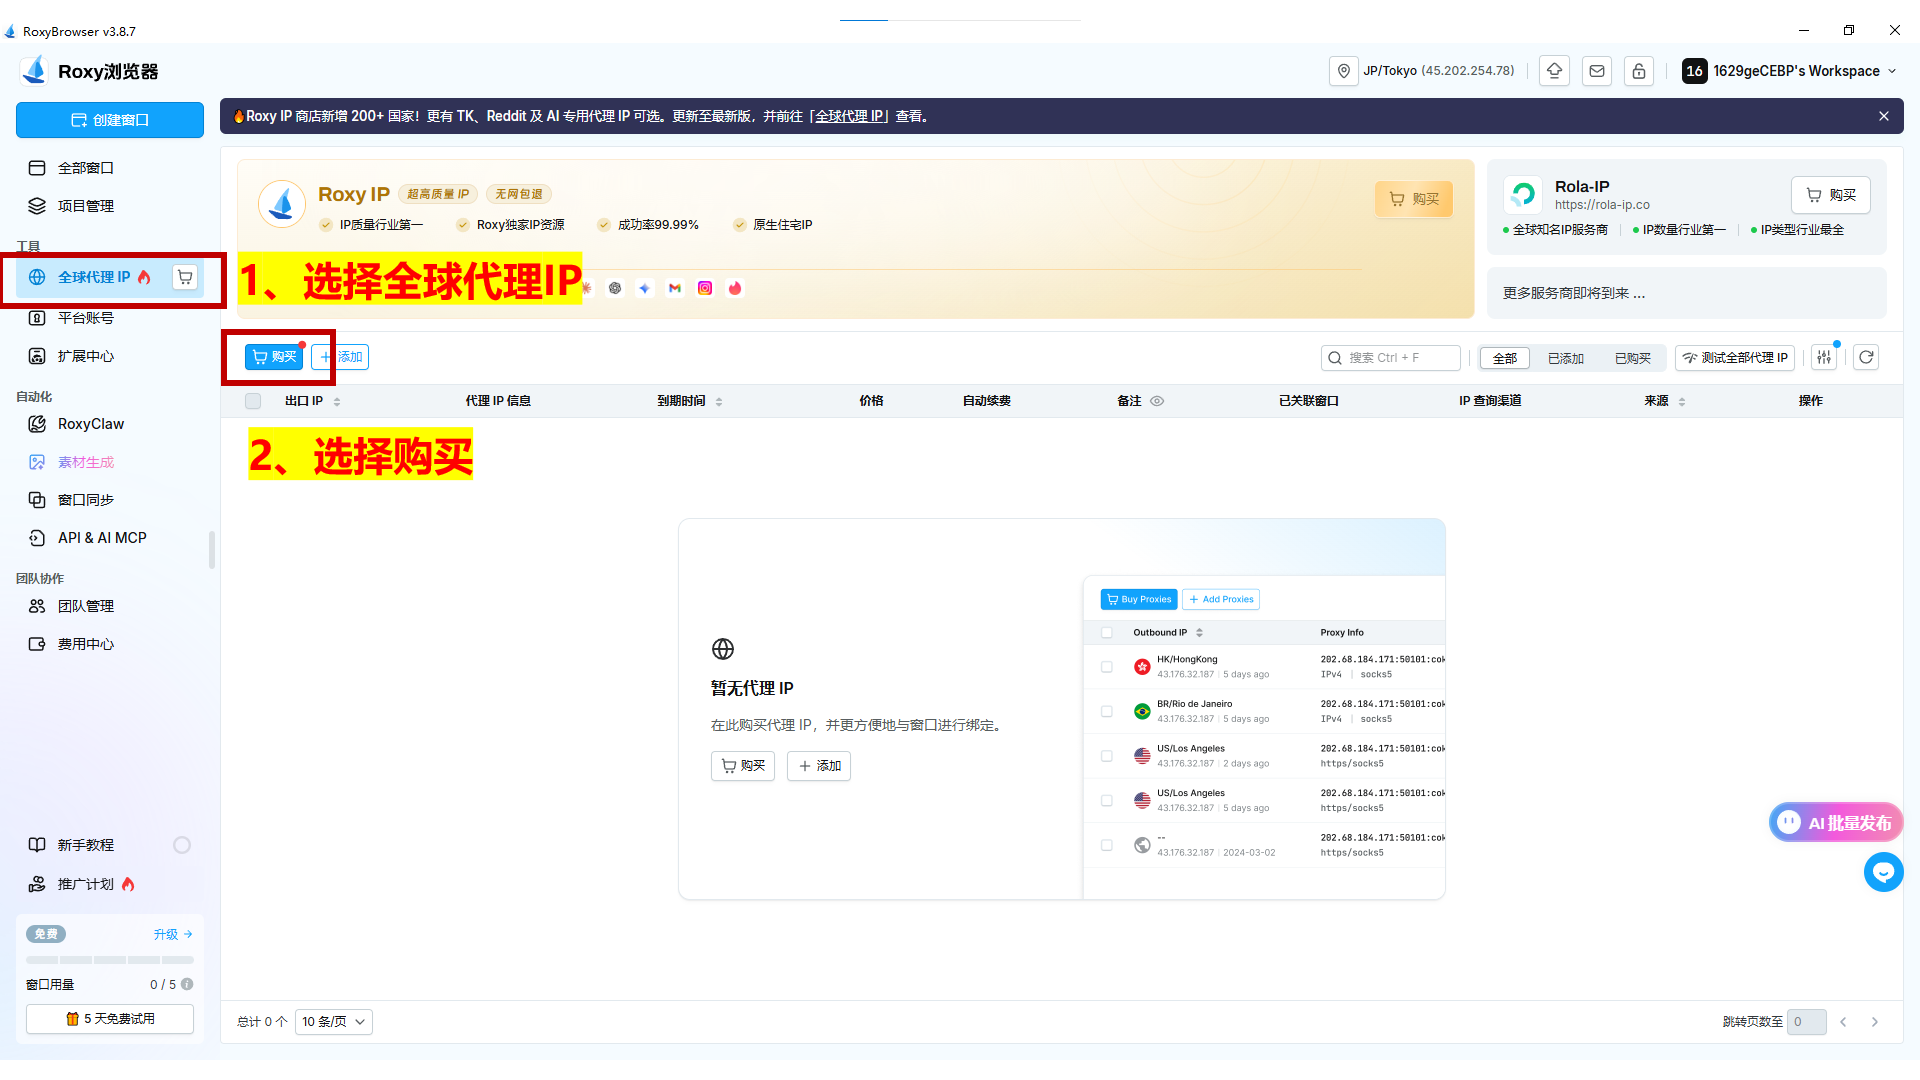Click the AI批量发布 floating button

click(1836, 823)
